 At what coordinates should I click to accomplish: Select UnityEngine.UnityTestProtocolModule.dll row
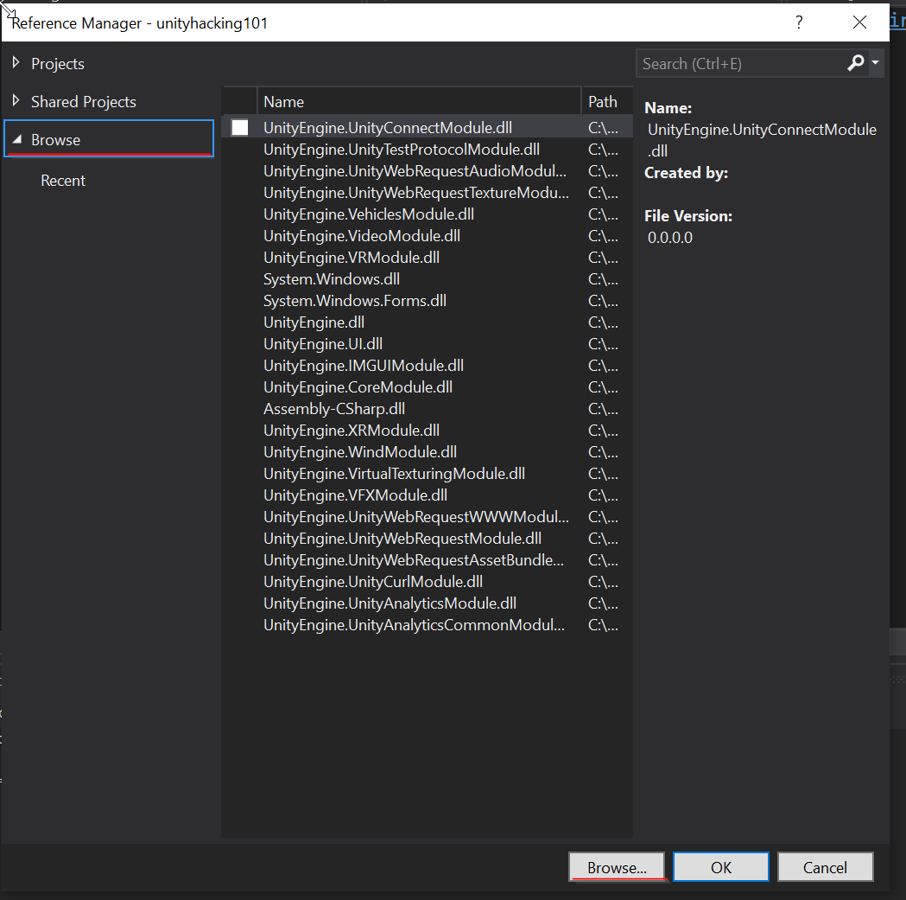point(427,150)
